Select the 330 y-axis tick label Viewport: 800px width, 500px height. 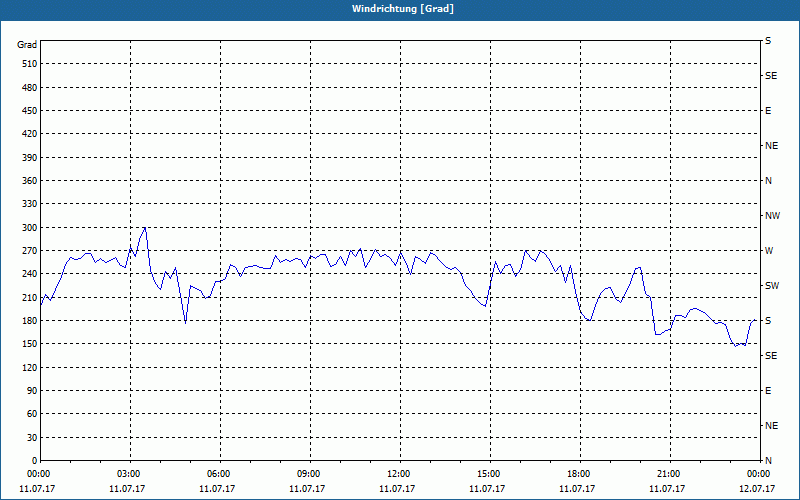(29, 204)
